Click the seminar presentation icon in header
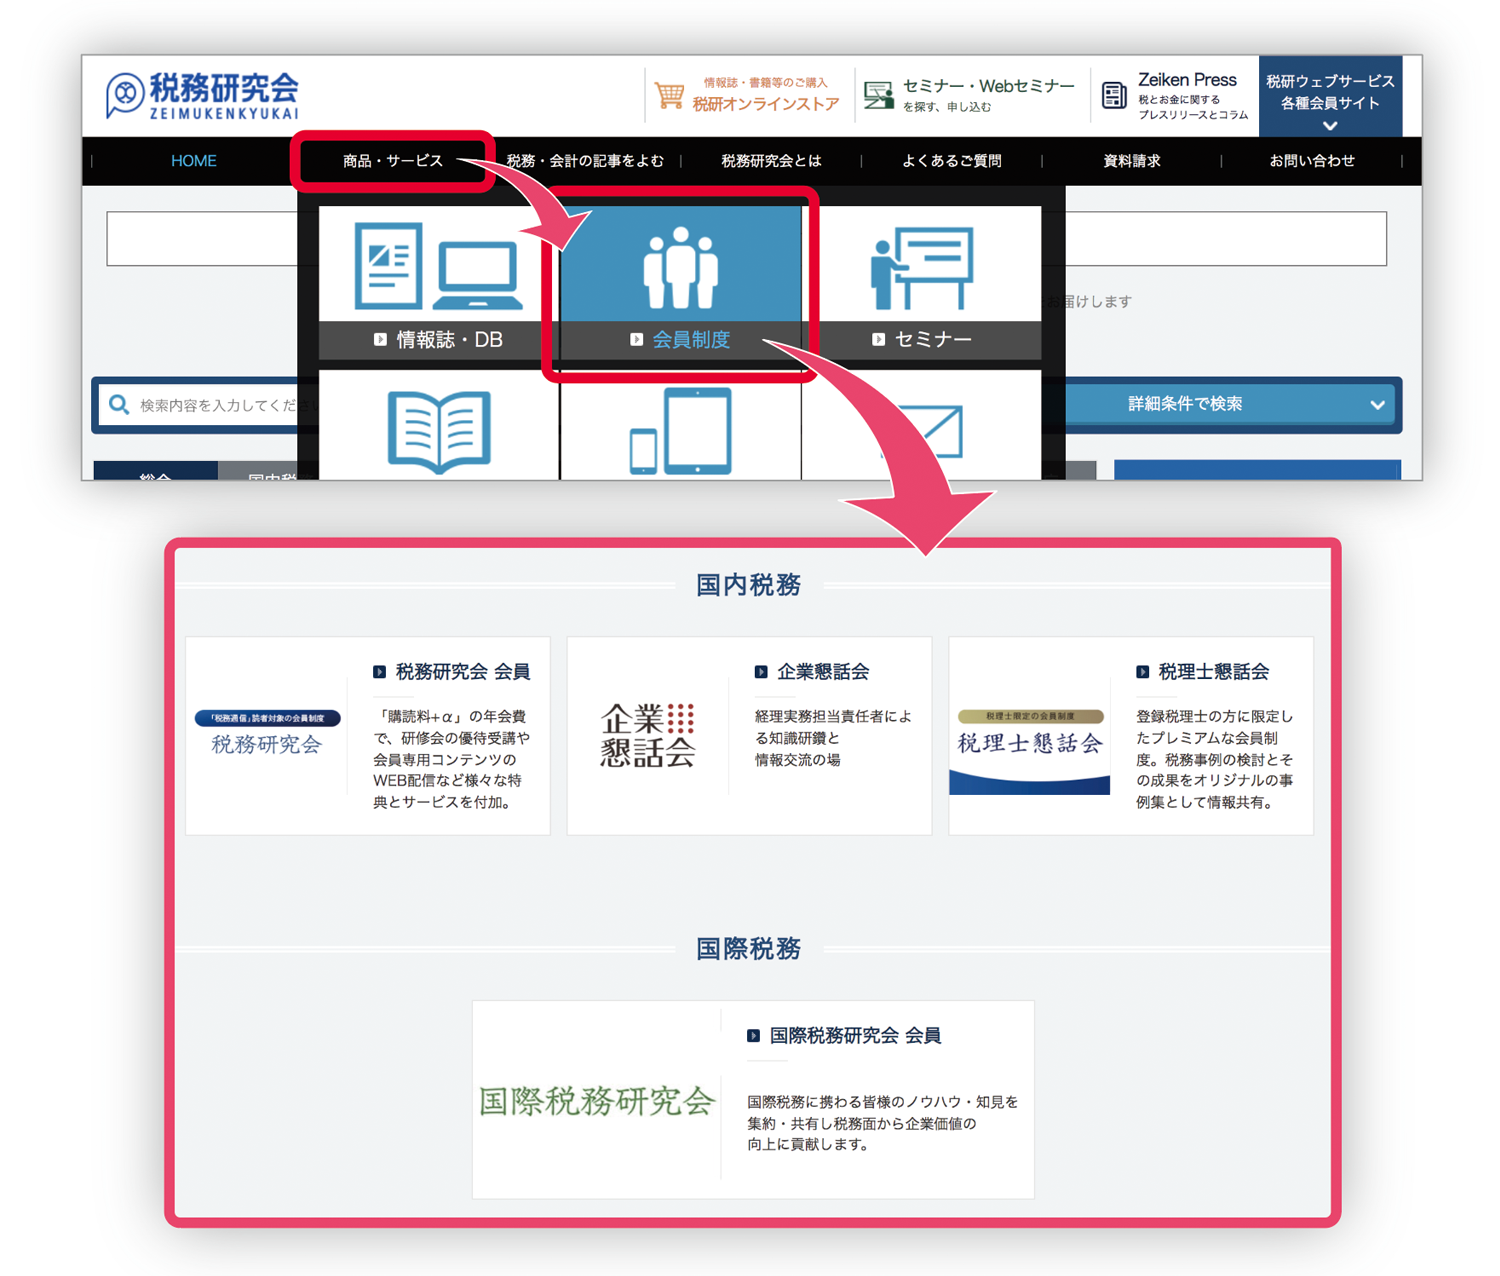 [878, 95]
